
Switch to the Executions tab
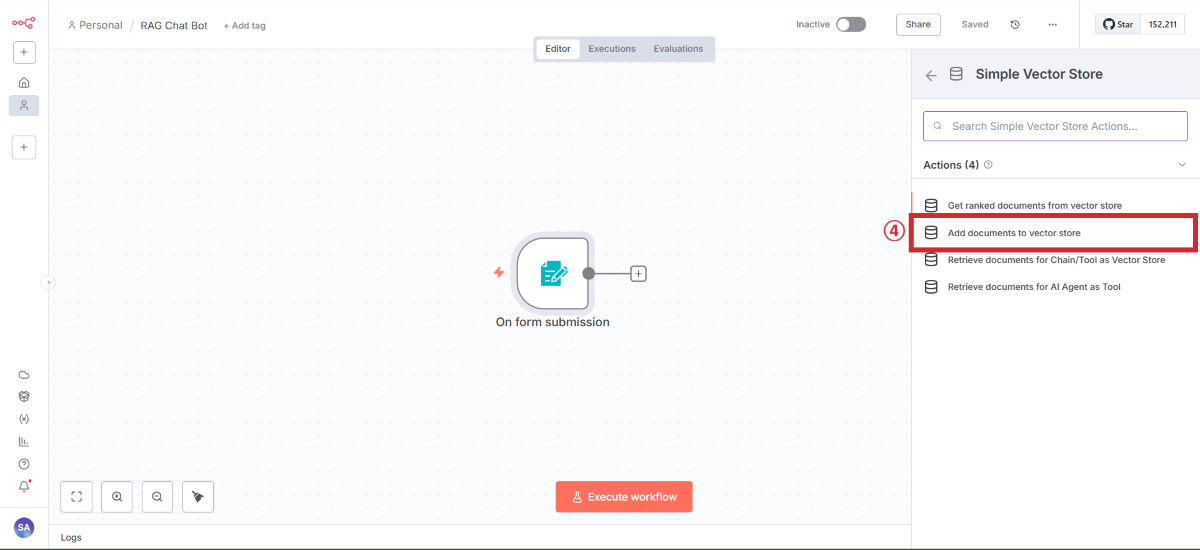611,49
